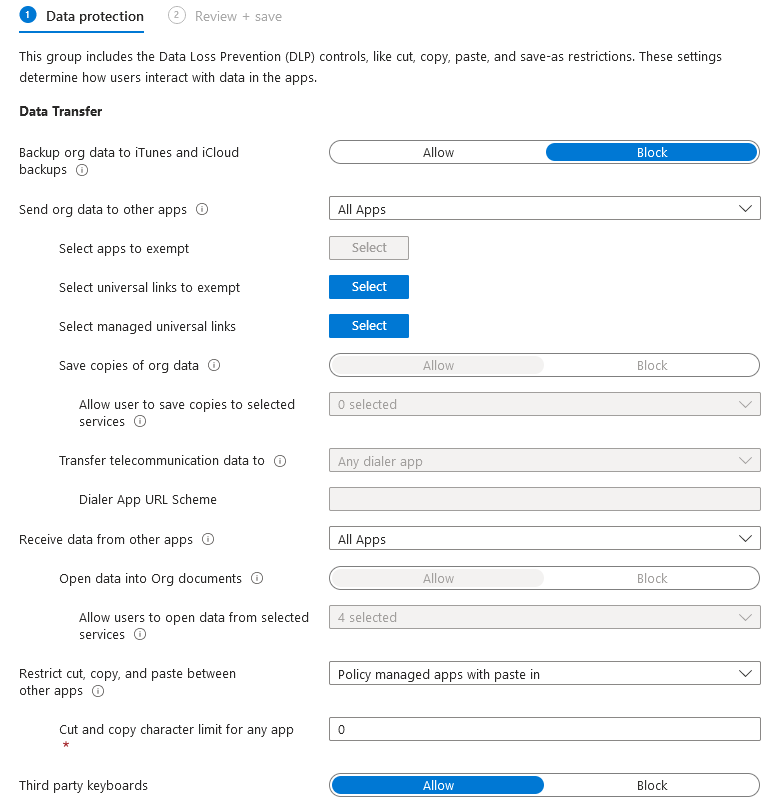Open the Open data into Org documents tooltip
The height and width of the screenshot is (806, 780).
point(257,579)
